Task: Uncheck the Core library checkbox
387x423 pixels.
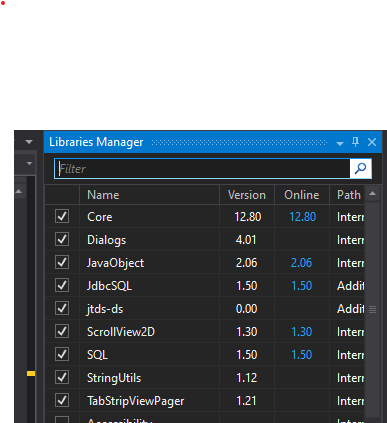Action: [x=62, y=216]
